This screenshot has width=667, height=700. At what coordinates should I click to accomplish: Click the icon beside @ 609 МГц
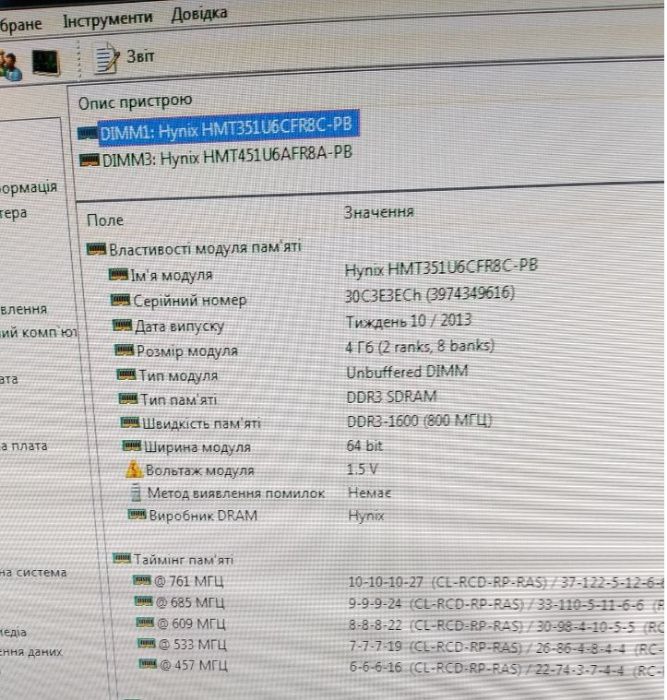point(145,622)
